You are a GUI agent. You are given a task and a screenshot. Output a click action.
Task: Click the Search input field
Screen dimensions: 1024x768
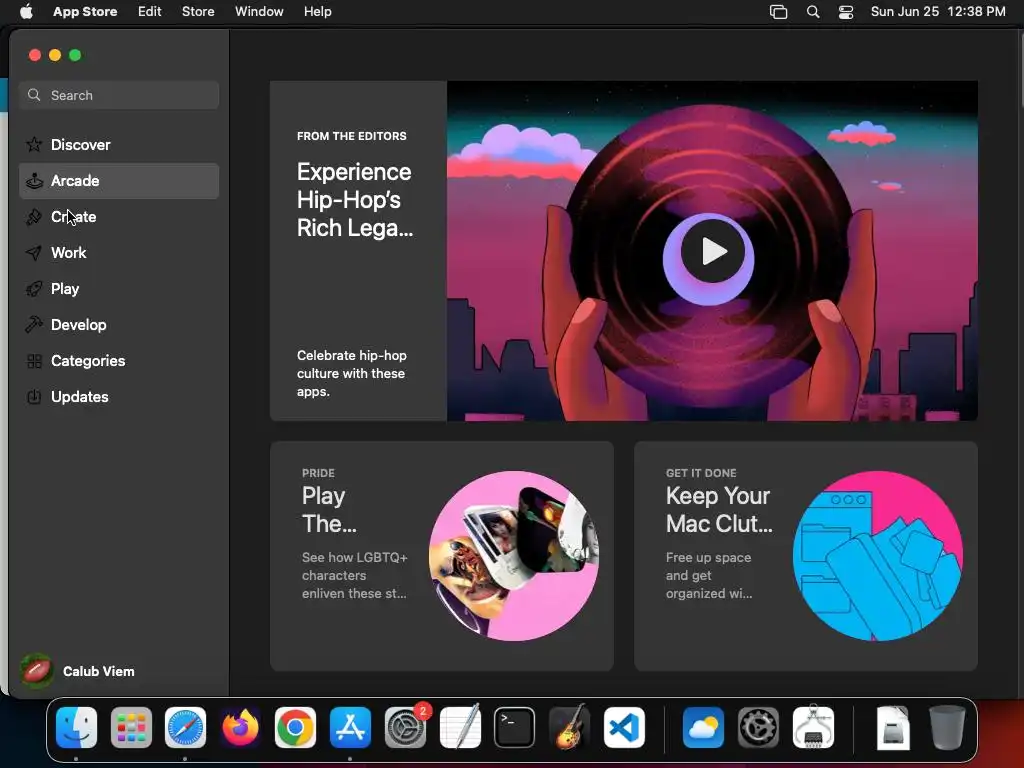(119, 95)
